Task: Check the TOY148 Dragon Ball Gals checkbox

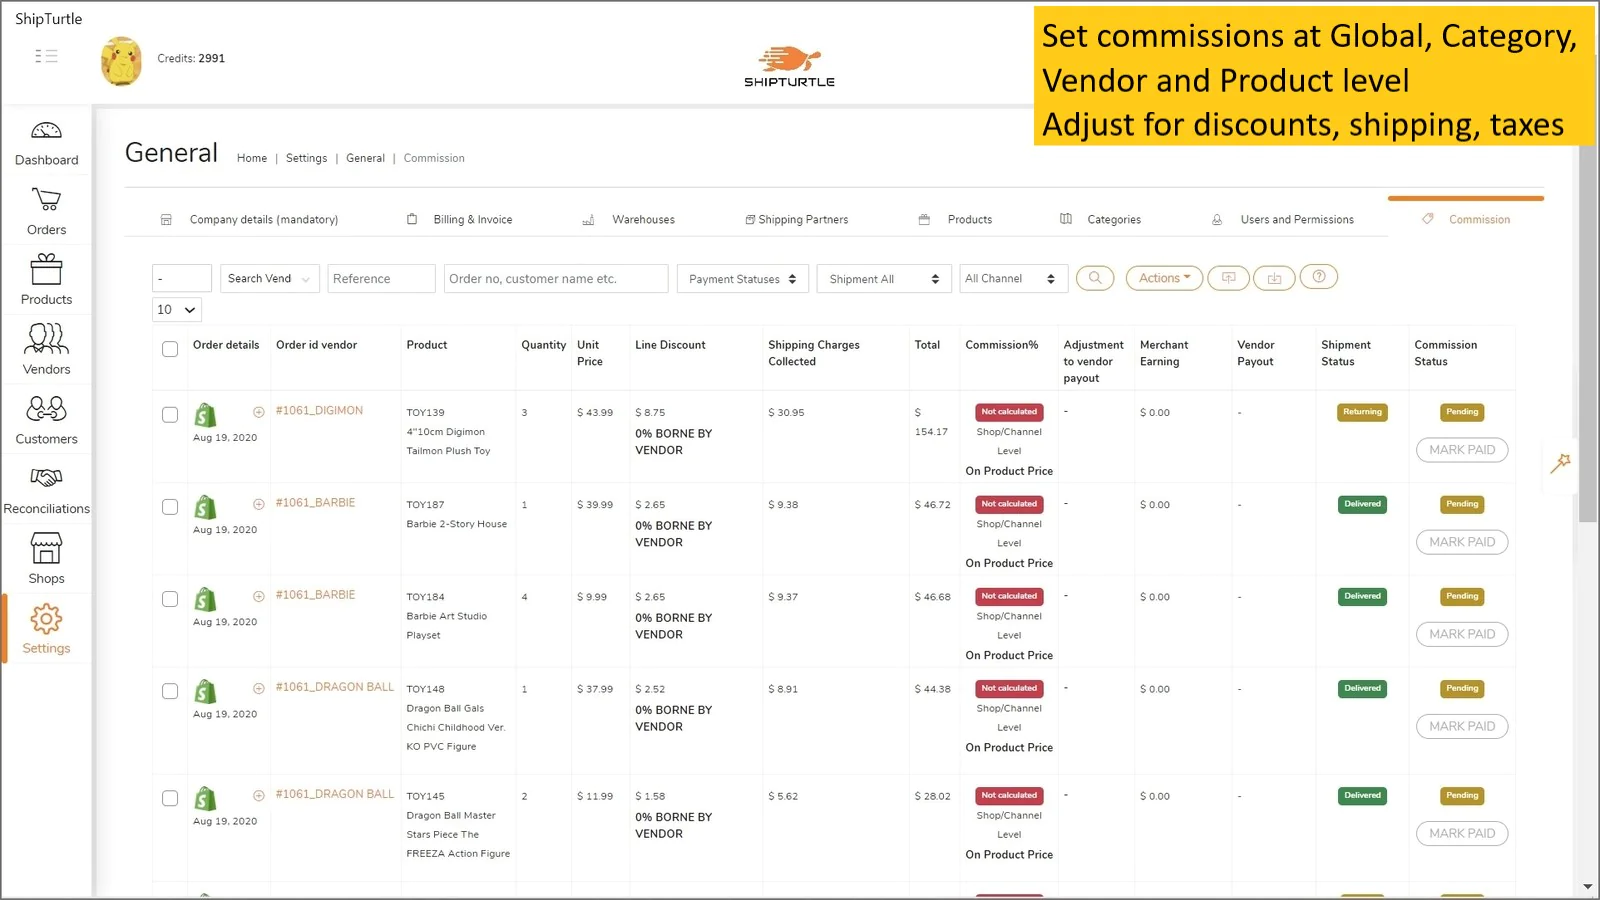Action: click(170, 691)
